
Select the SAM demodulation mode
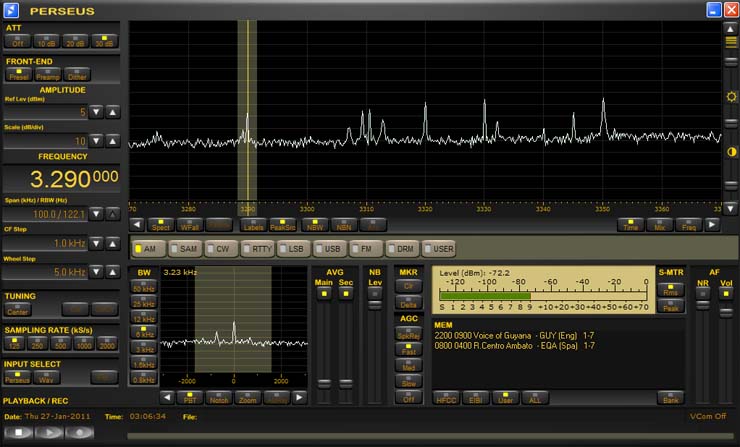click(185, 249)
